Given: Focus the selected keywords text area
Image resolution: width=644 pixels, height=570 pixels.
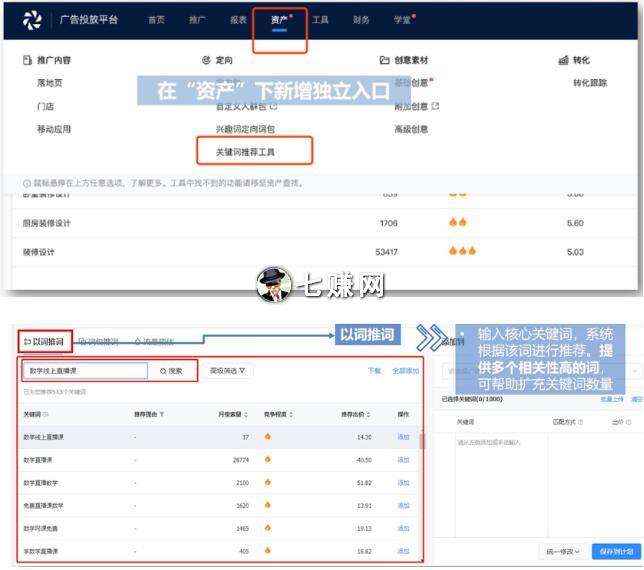Looking at the screenshot, I should point(501,485).
